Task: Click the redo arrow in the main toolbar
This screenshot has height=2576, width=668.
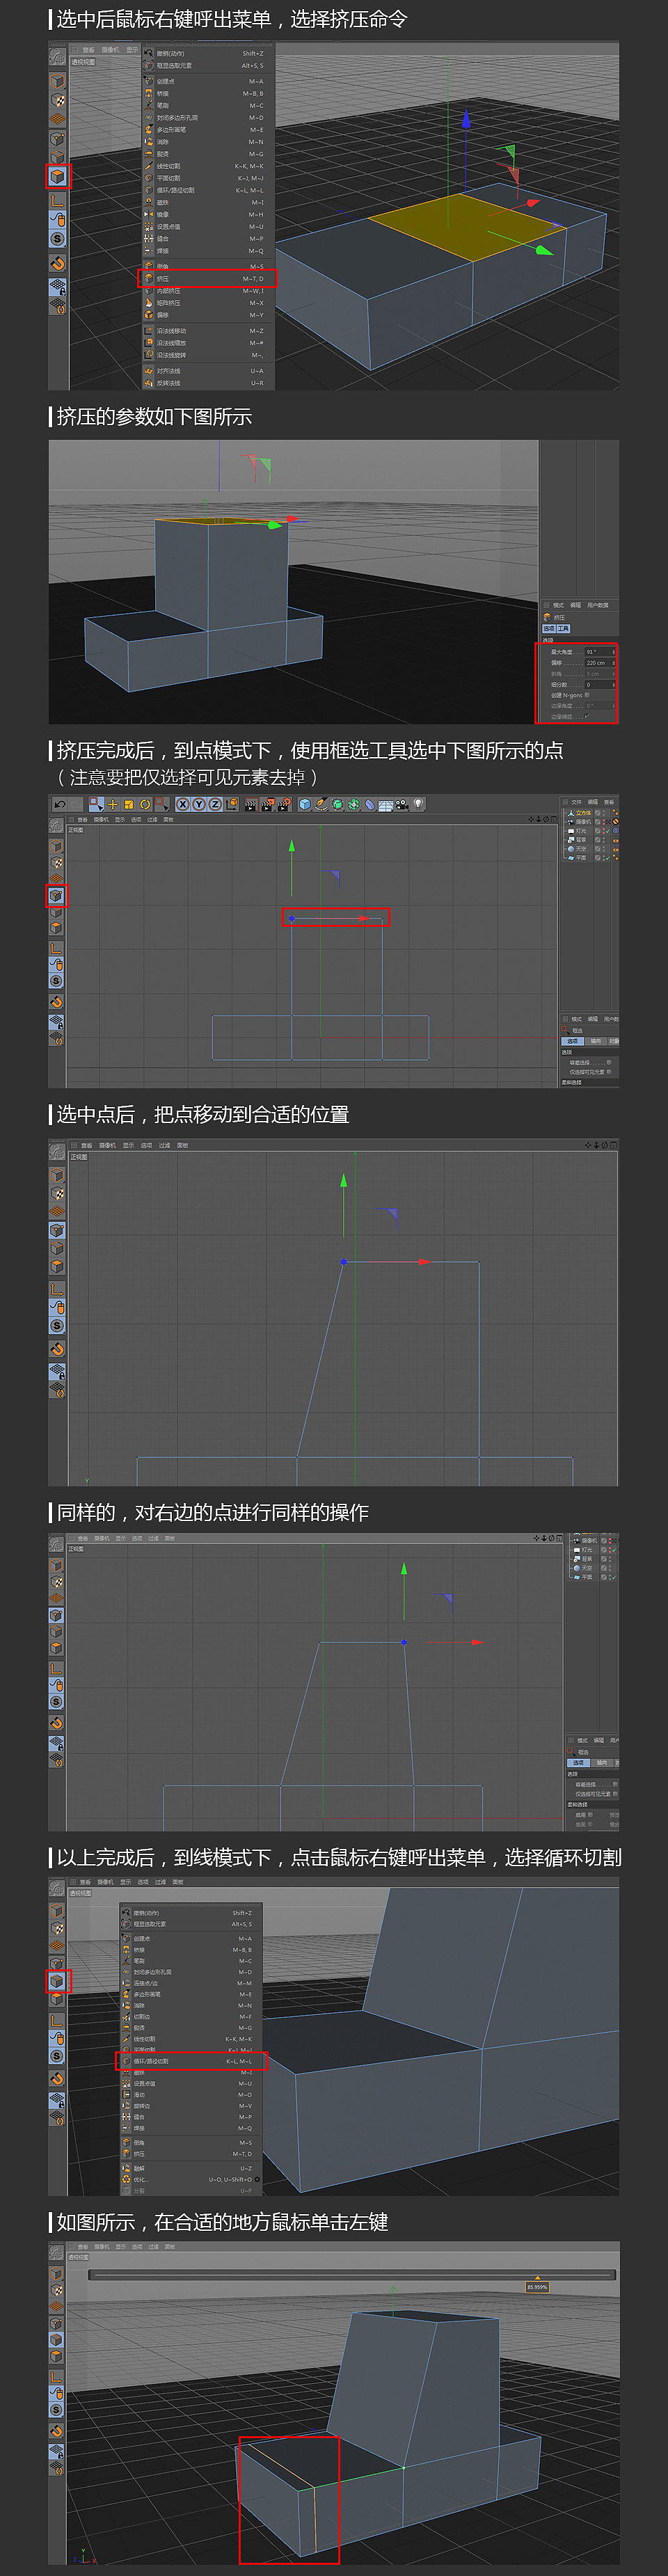Action: tap(76, 804)
